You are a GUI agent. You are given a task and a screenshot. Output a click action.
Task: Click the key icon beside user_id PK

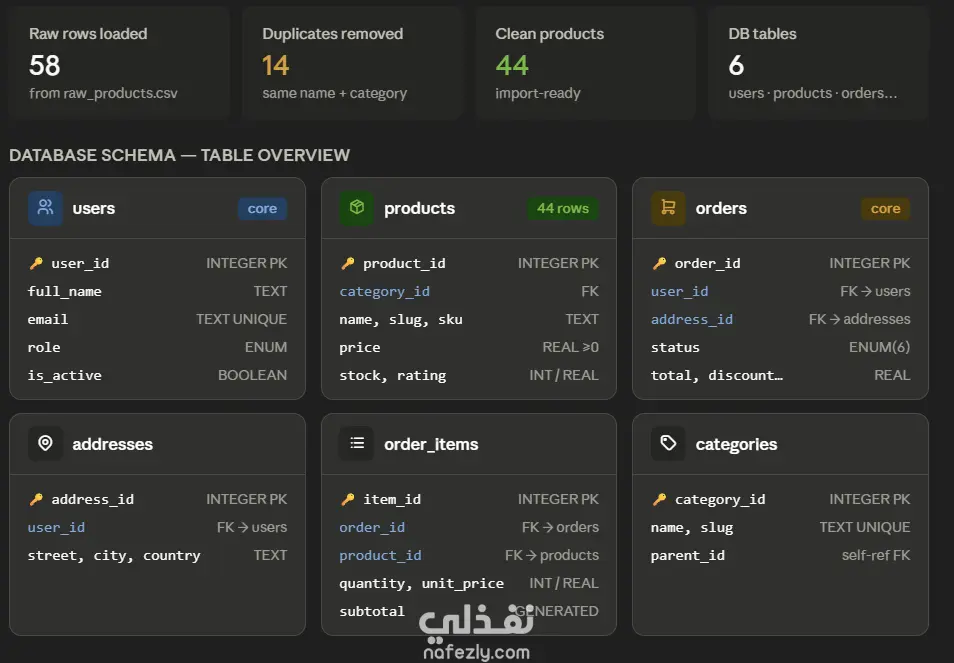(36, 263)
